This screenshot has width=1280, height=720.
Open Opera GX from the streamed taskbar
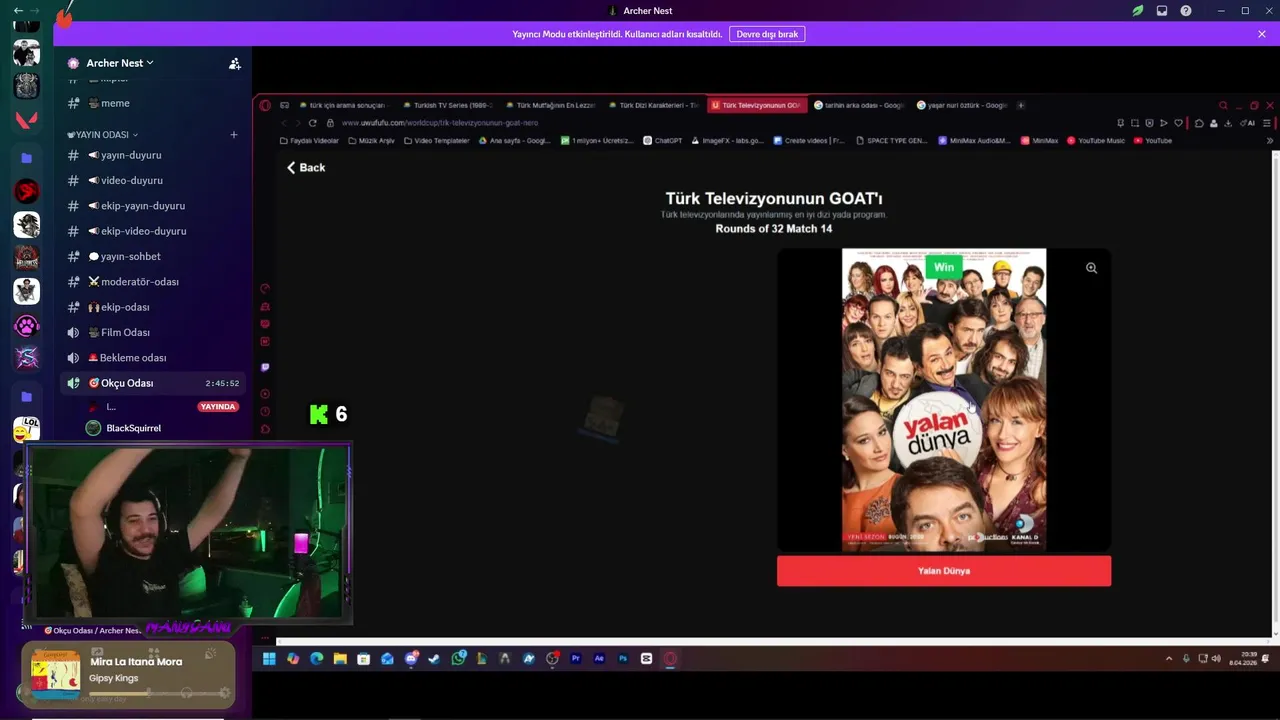670,659
